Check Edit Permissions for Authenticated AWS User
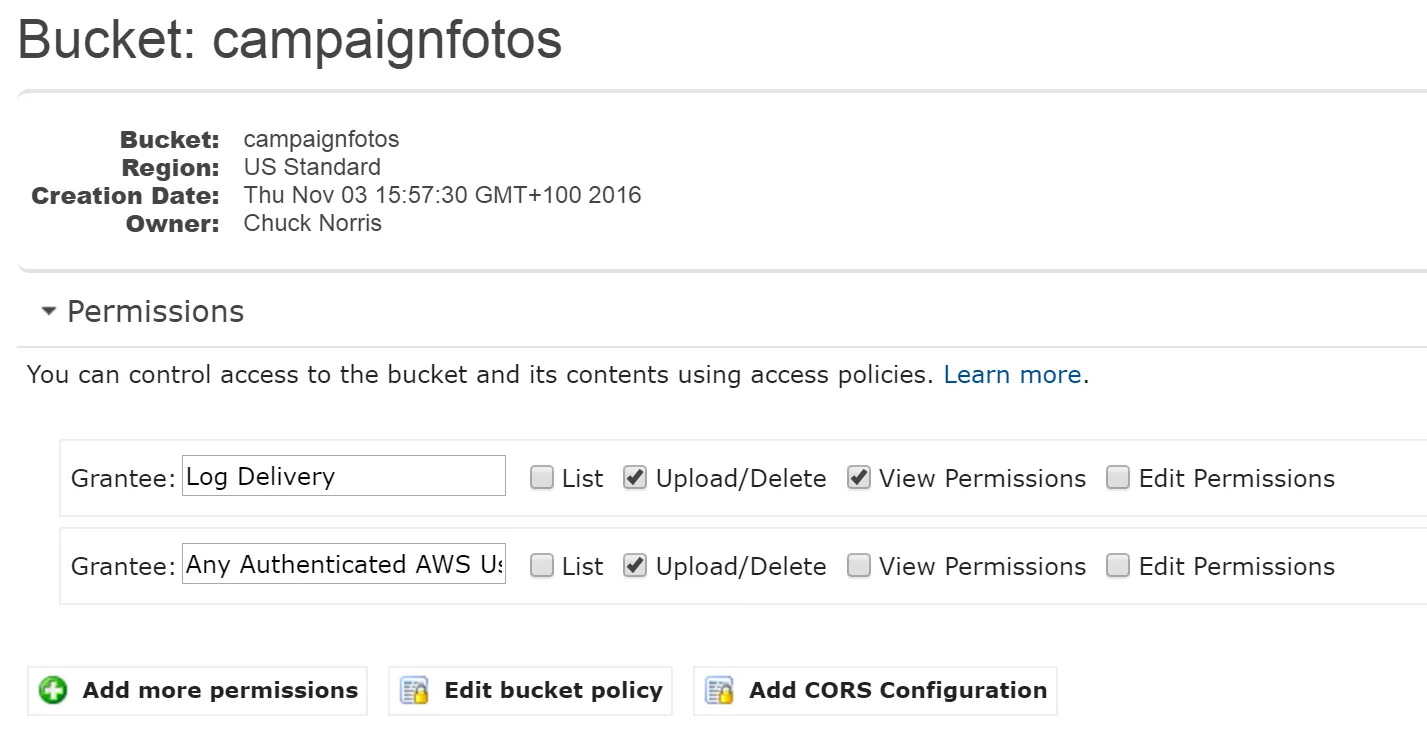The width and height of the screenshot is (1427, 742). tap(1118, 566)
